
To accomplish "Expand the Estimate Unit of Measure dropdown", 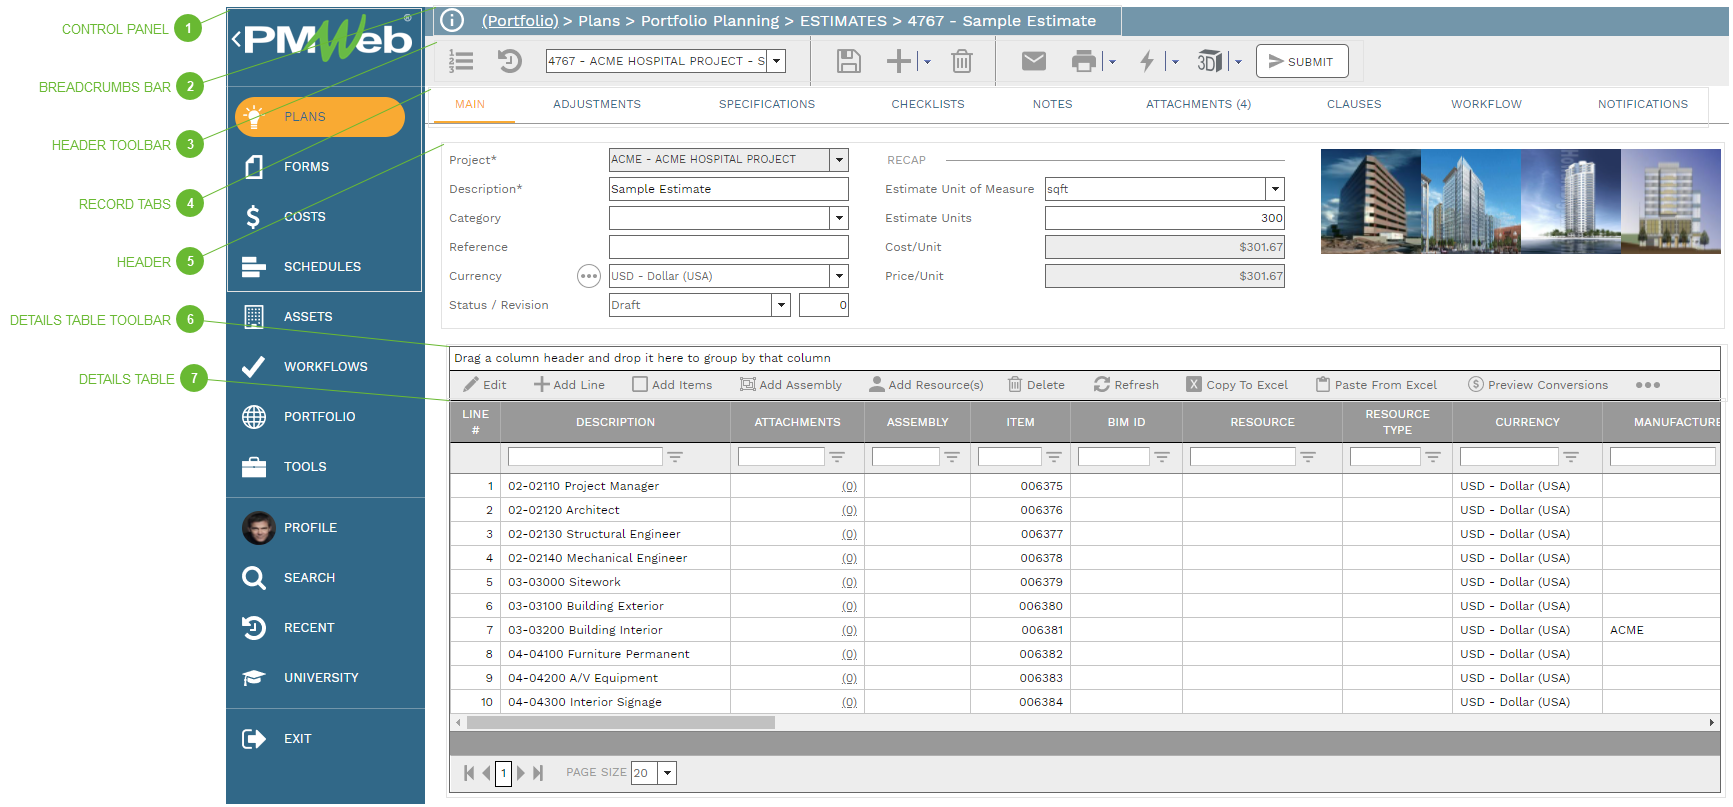I will [x=1274, y=189].
